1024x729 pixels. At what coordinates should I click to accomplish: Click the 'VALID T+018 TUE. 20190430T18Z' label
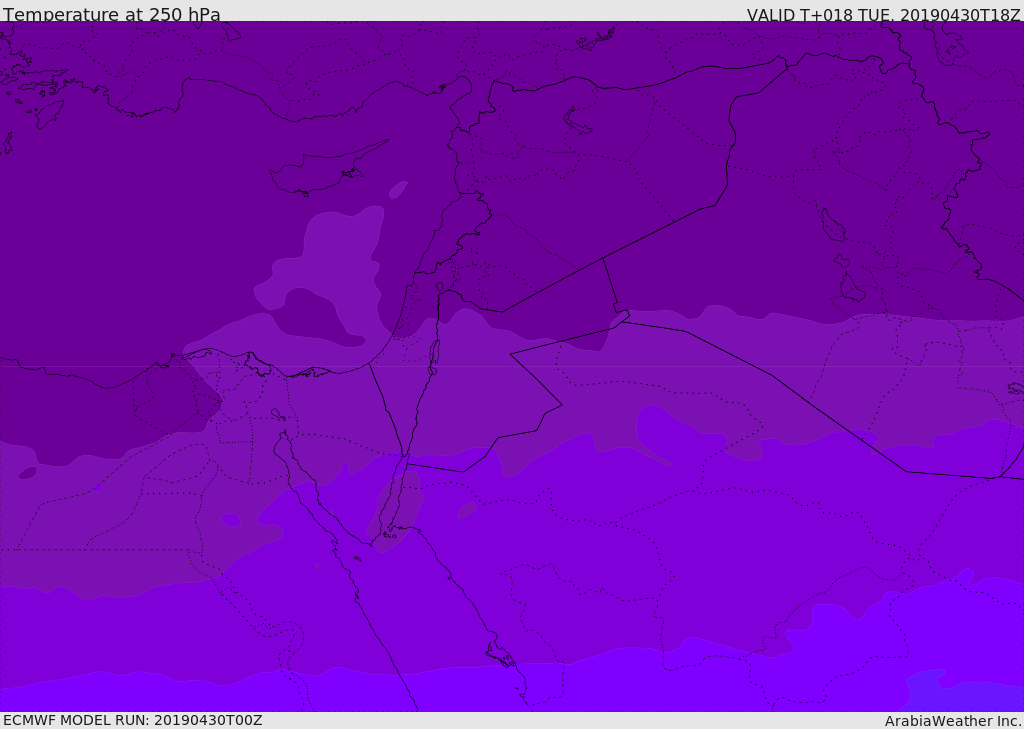(x=884, y=15)
